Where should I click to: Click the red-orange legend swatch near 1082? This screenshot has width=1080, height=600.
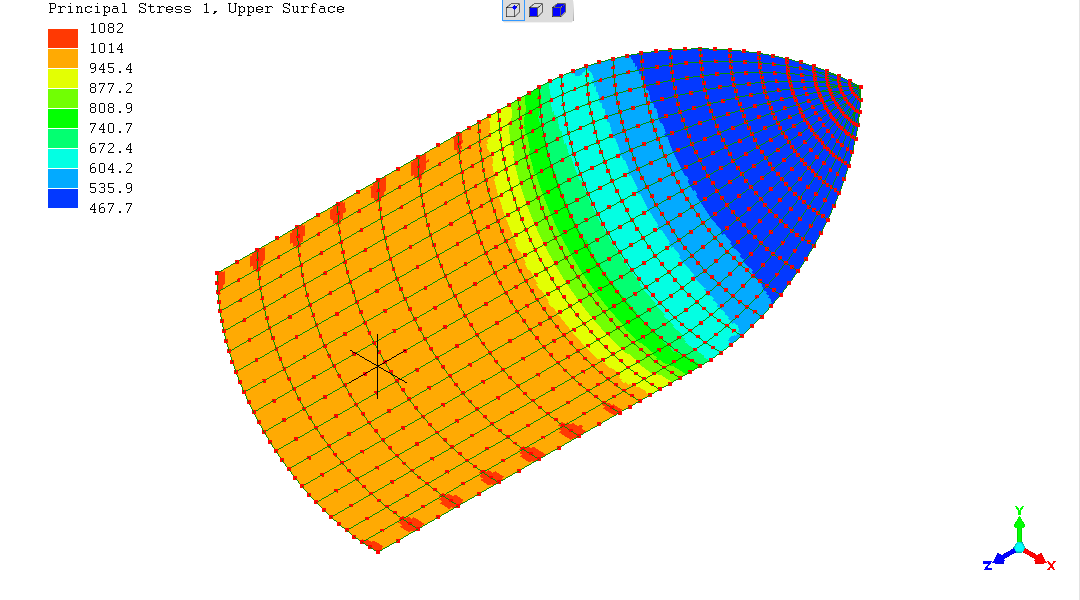click(63, 38)
